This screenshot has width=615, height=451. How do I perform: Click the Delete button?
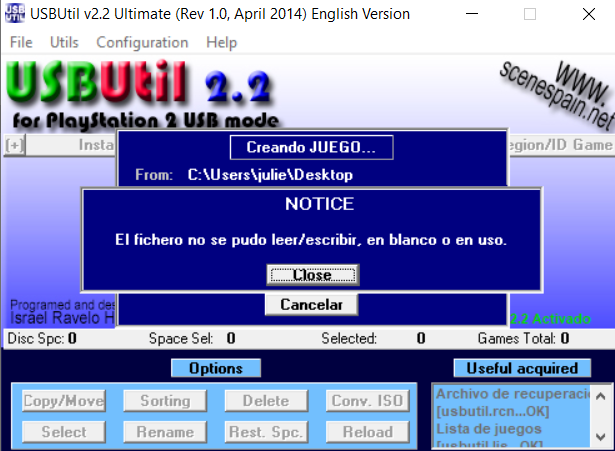click(266, 401)
